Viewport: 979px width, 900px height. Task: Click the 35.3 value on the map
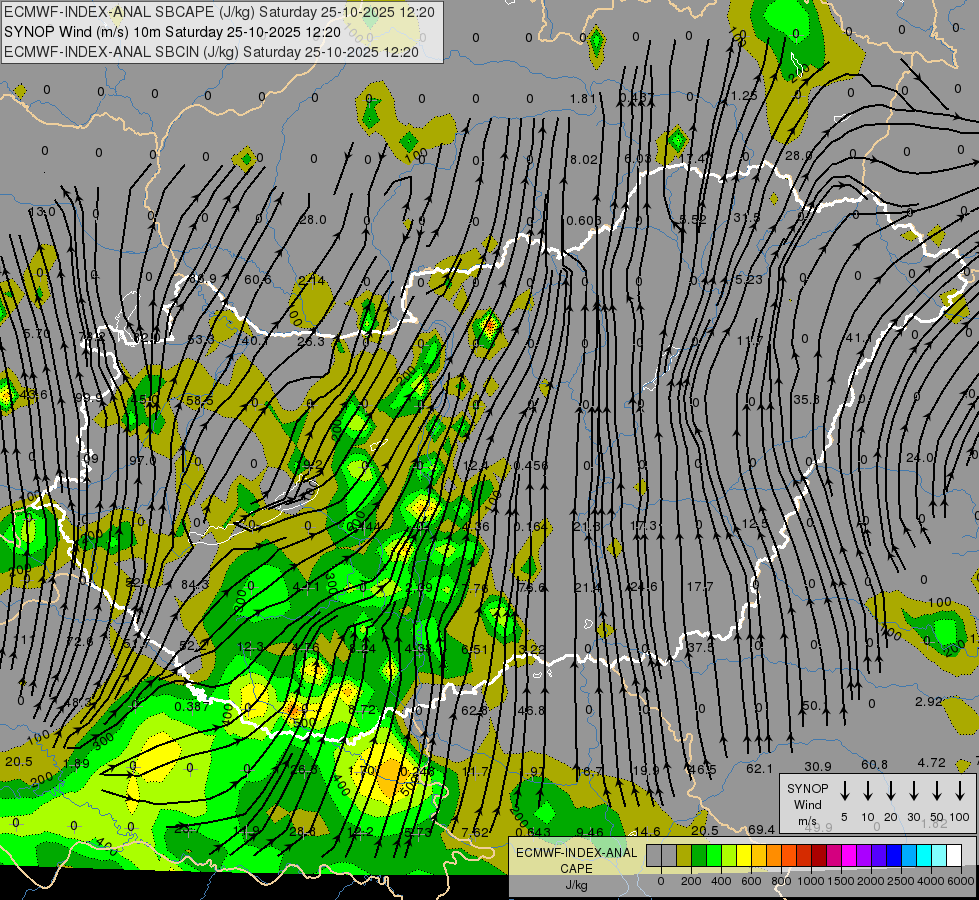[x=805, y=399]
